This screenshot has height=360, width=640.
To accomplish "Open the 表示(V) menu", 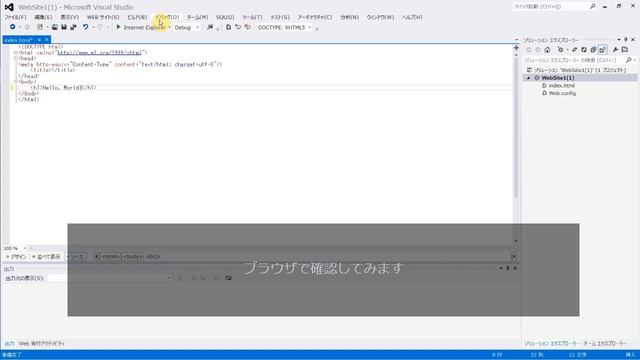I will [x=69, y=17].
